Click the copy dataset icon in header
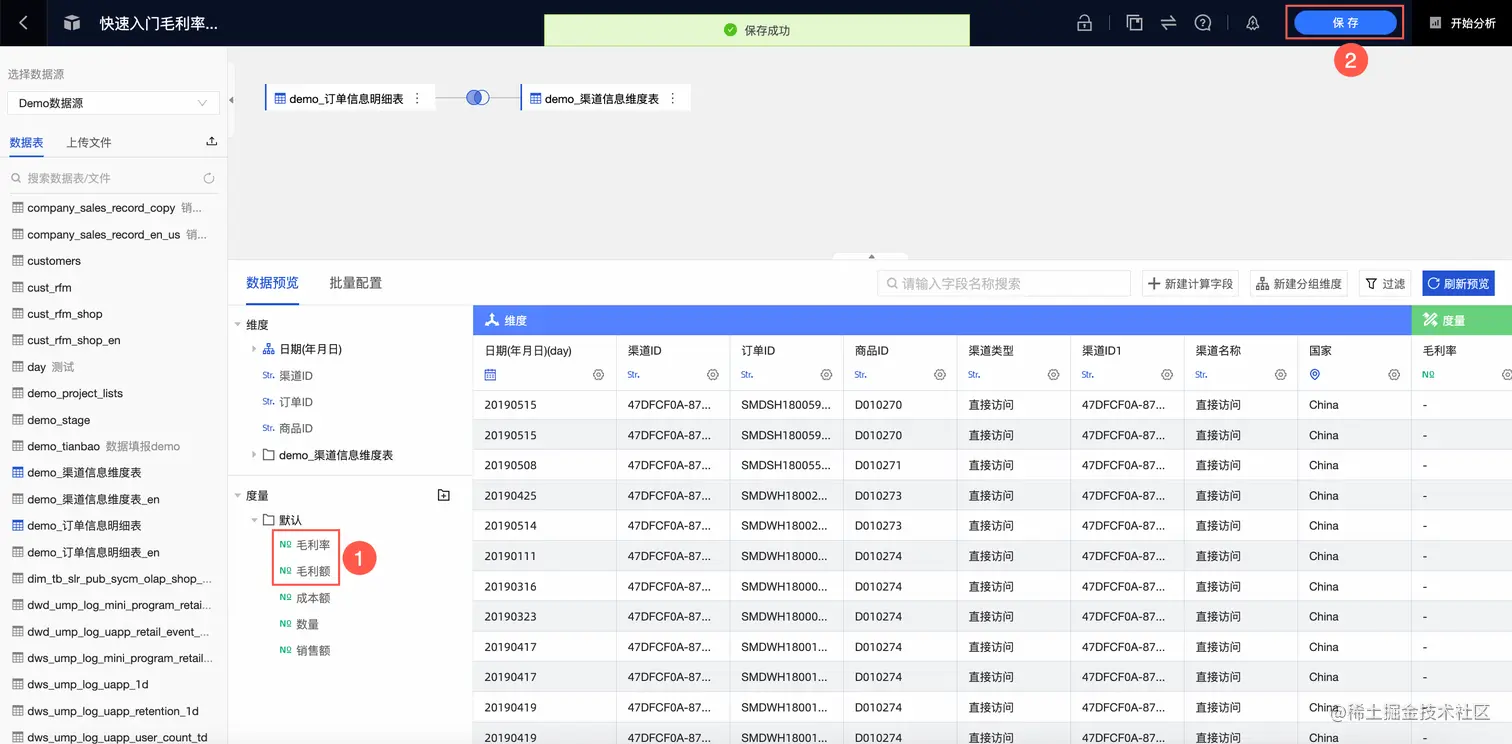1512x744 pixels. tap(1134, 23)
